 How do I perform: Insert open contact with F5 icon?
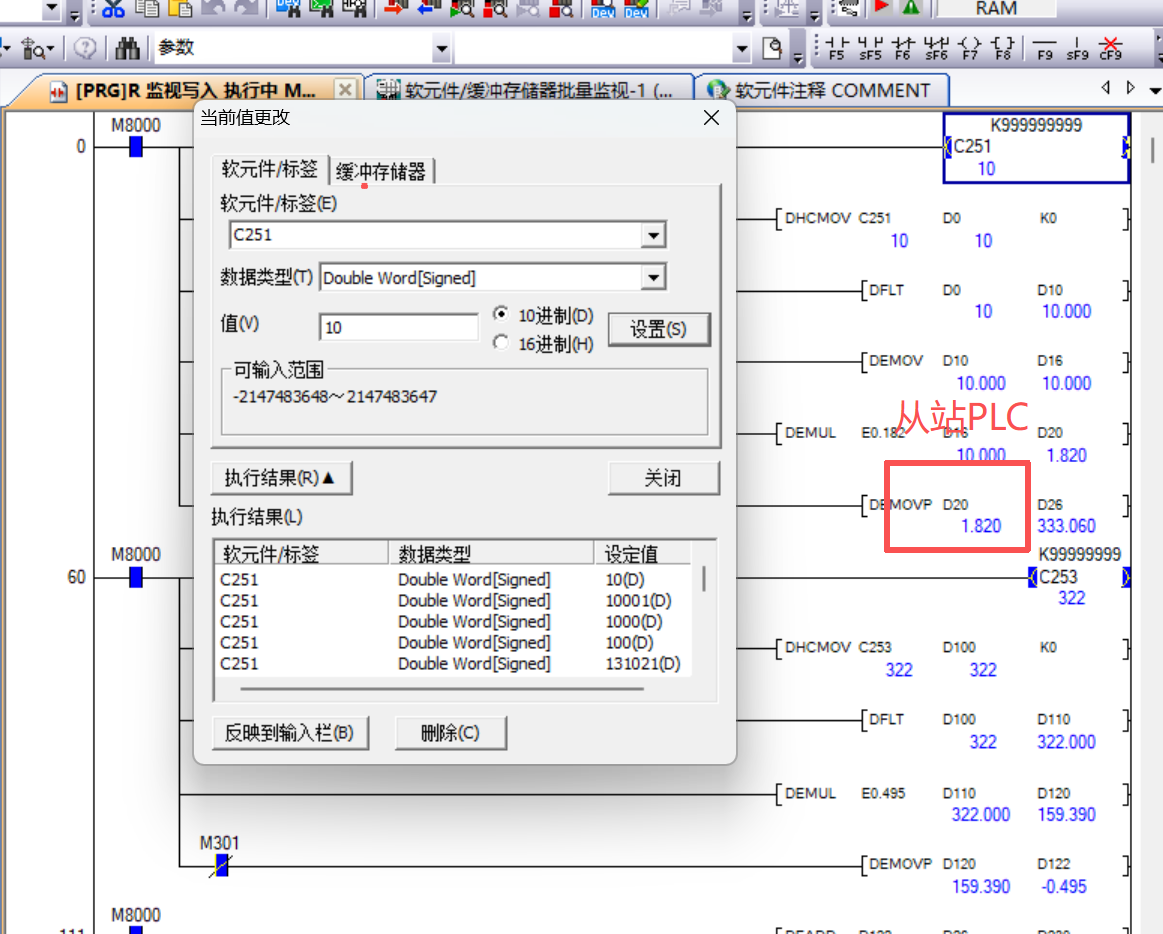[837, 47]
